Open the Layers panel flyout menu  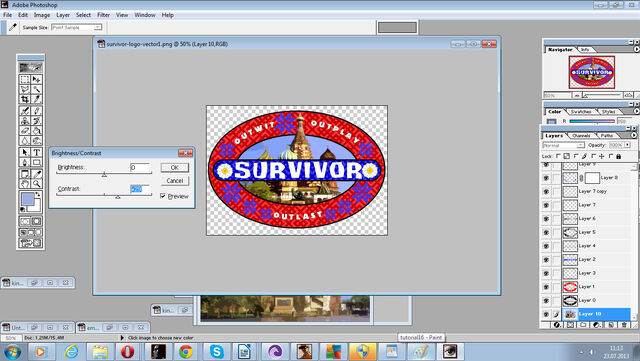coord(634,135)
